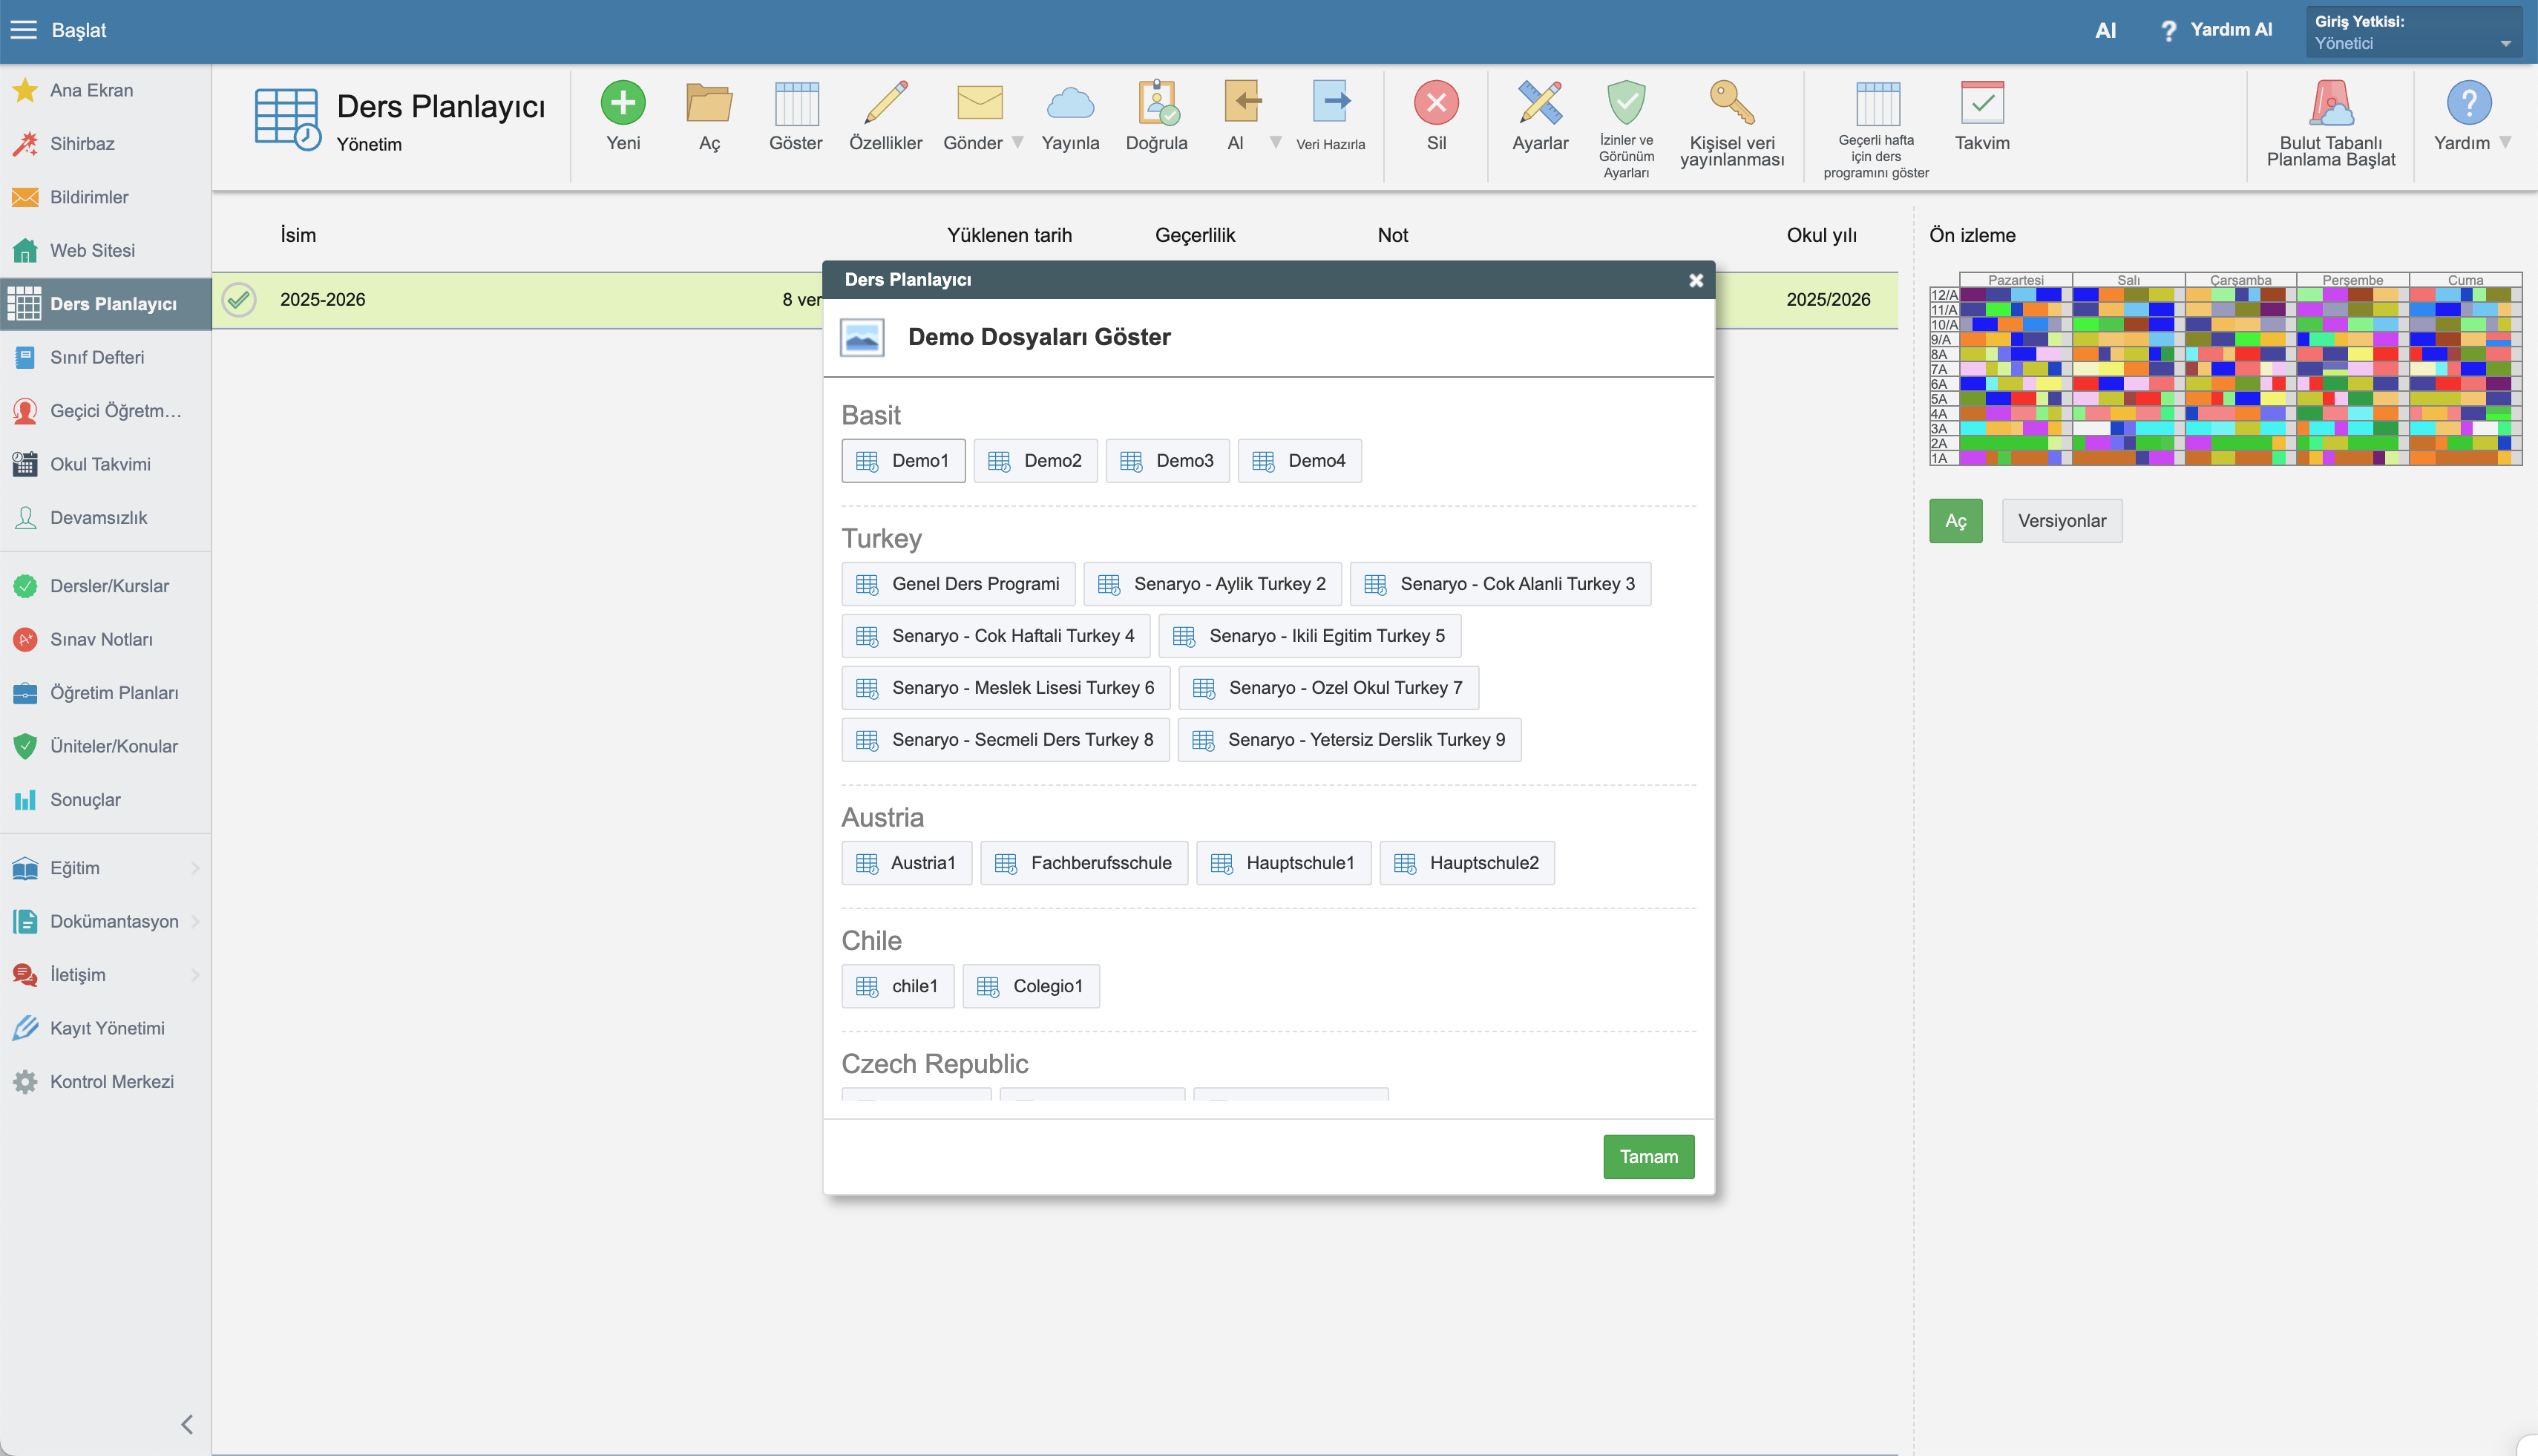The height and width of the screenshot is (1456, 2538).
Task: Open İzinler ve Görünüm Ayarları shield icon
Action: pos(1626,102)
